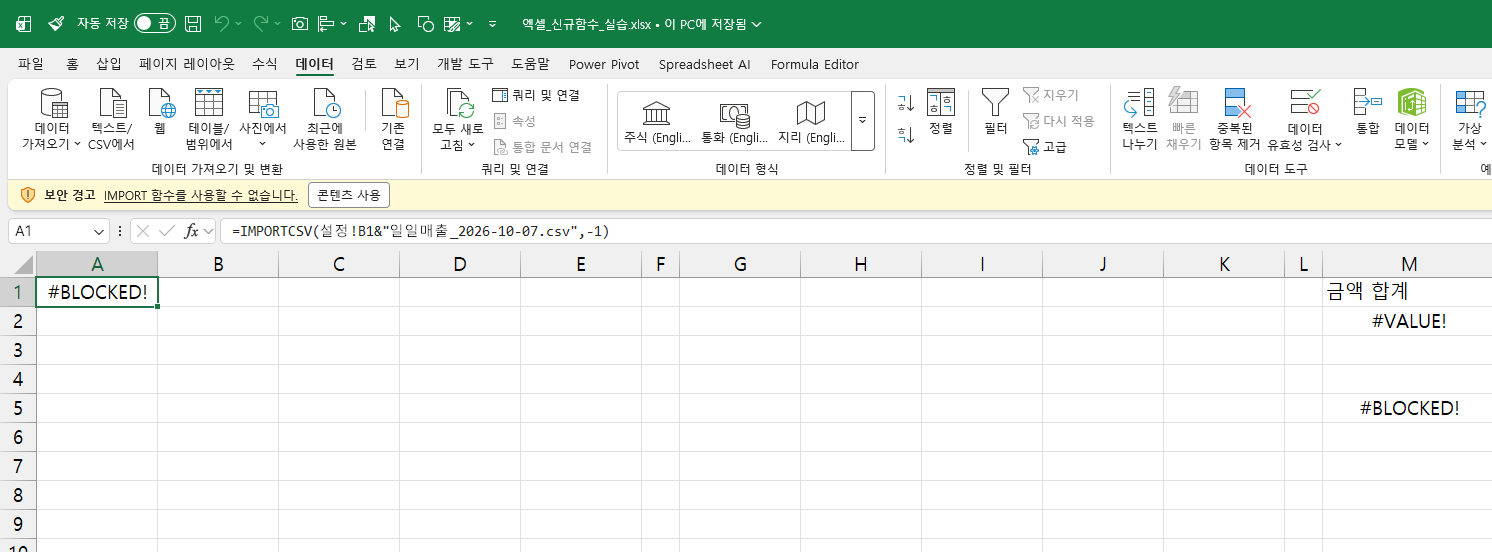Open the Name Box dropdown arrow
Screen dimensions: 1492x552
click(99, 231)
